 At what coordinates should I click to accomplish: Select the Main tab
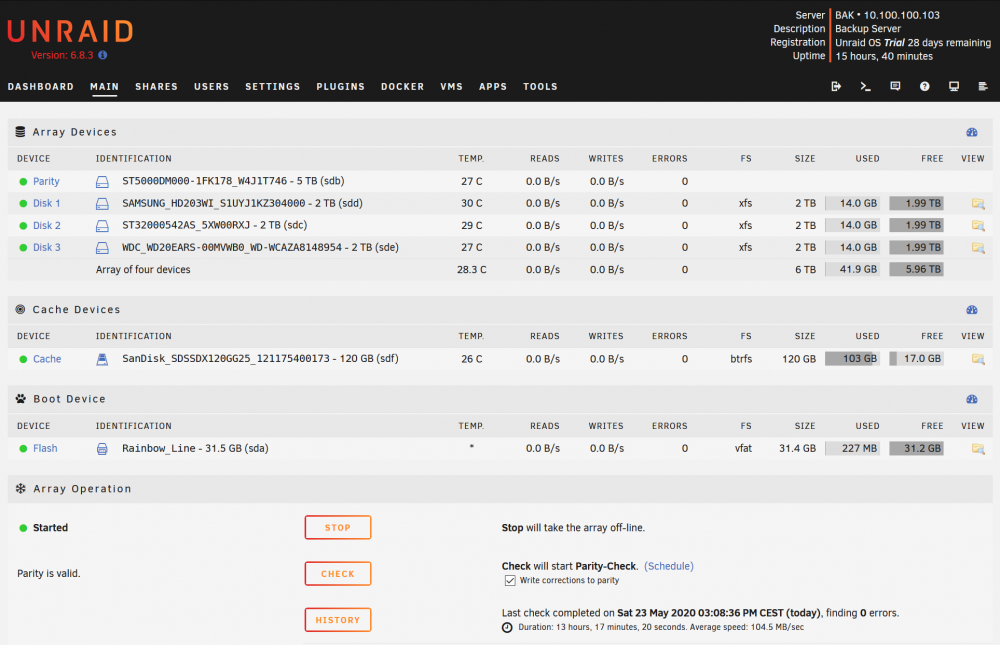pyautogui.click(x=105, y=87)
